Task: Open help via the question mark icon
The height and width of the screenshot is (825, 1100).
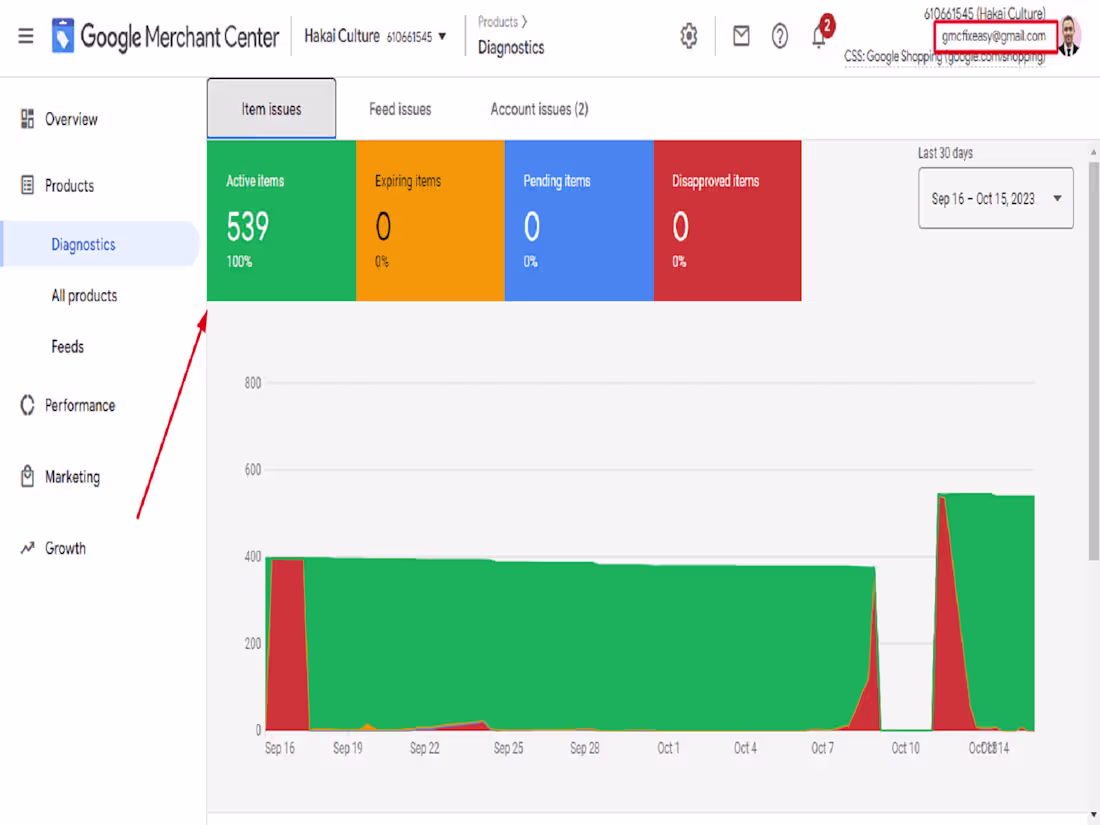Action: (x=780, y=36)
